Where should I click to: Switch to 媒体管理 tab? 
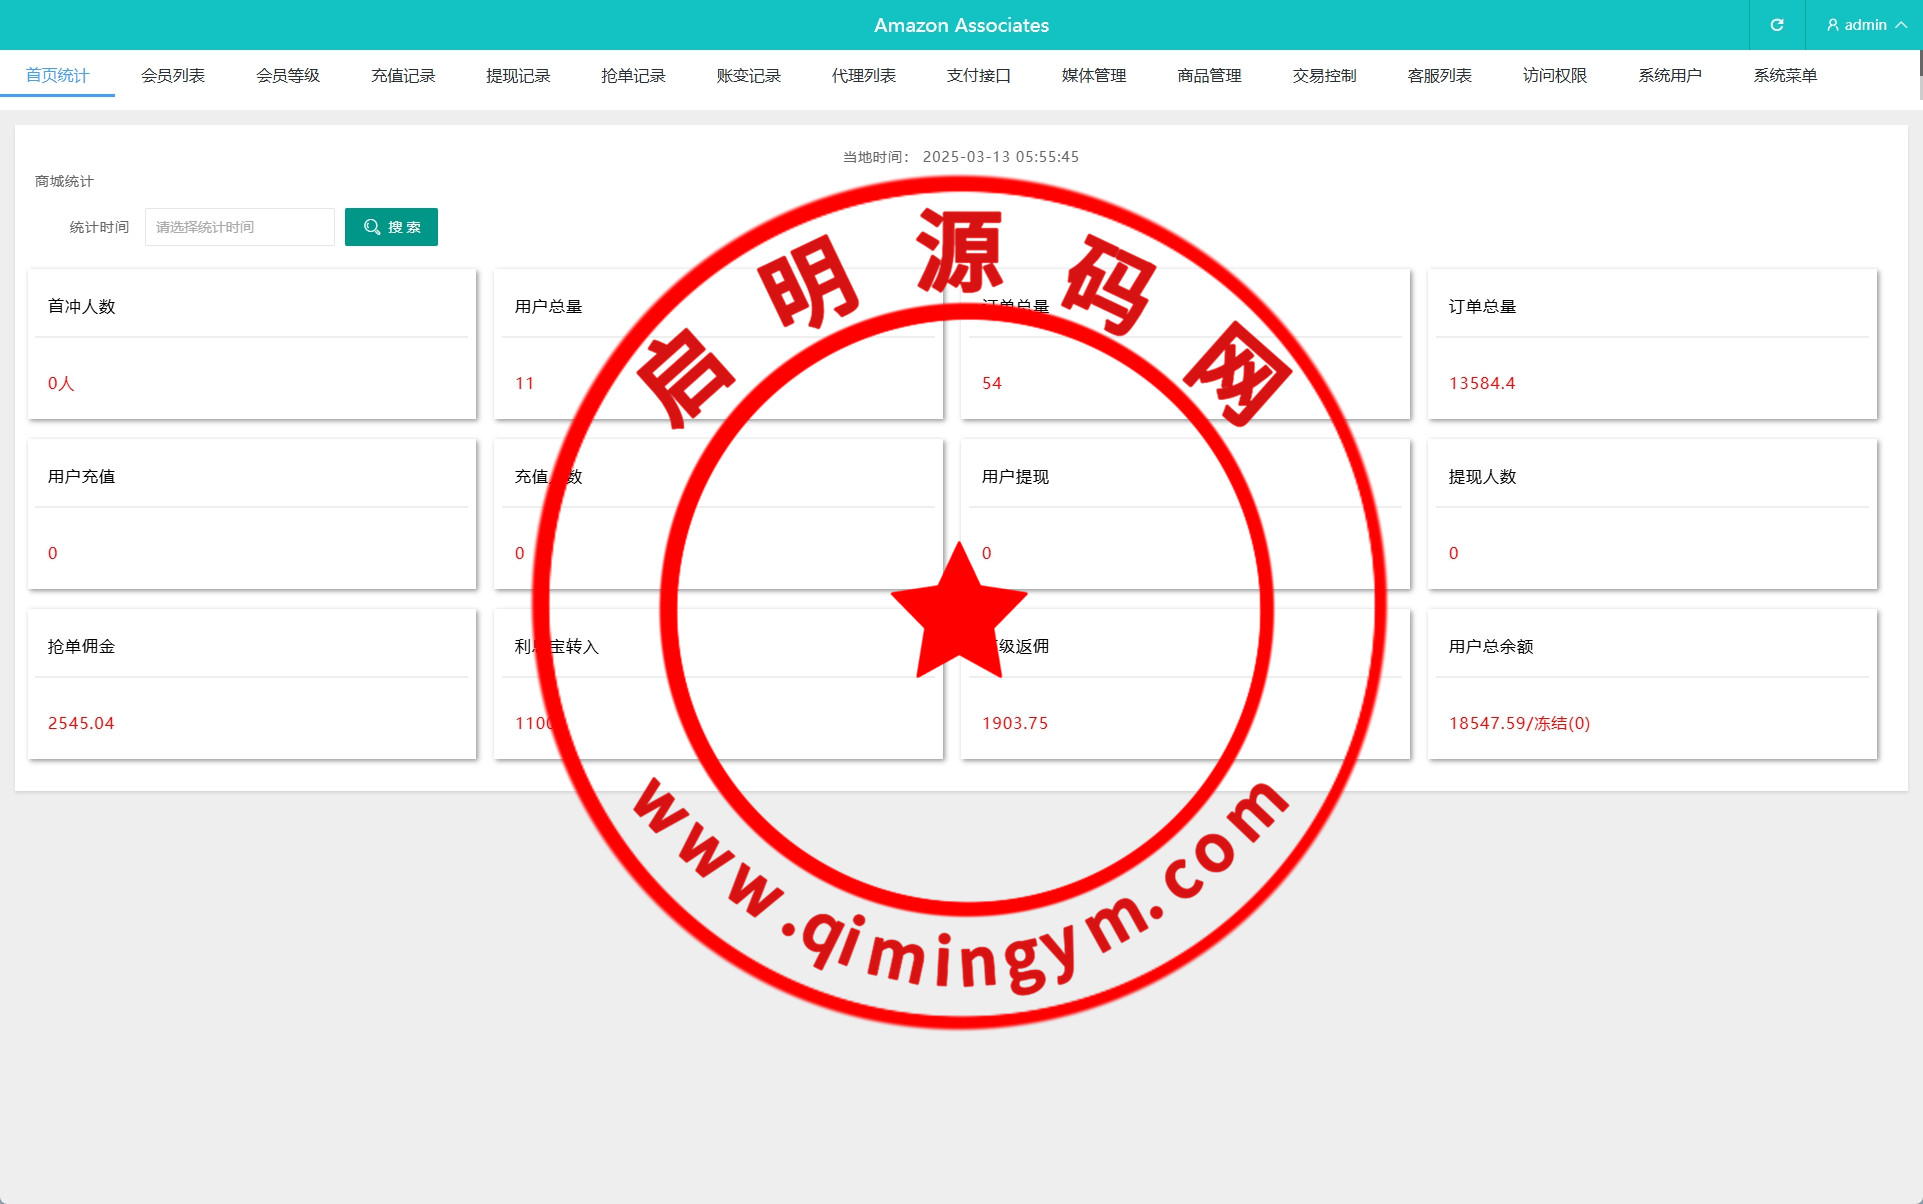(1094, 76)
